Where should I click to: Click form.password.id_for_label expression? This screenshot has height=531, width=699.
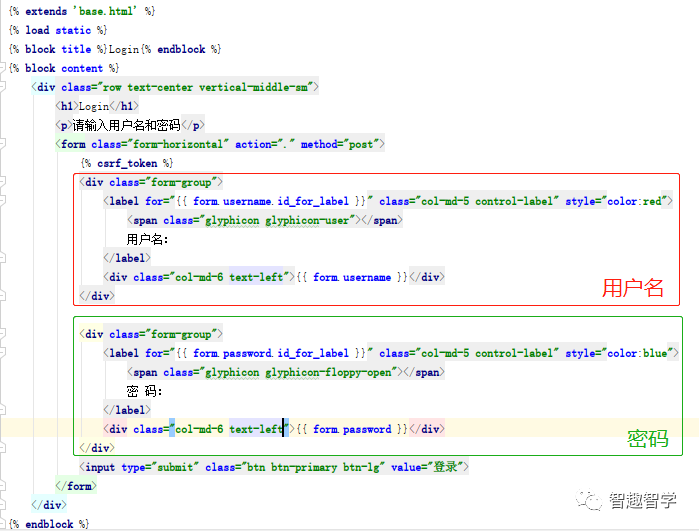(x=271, y=353)
